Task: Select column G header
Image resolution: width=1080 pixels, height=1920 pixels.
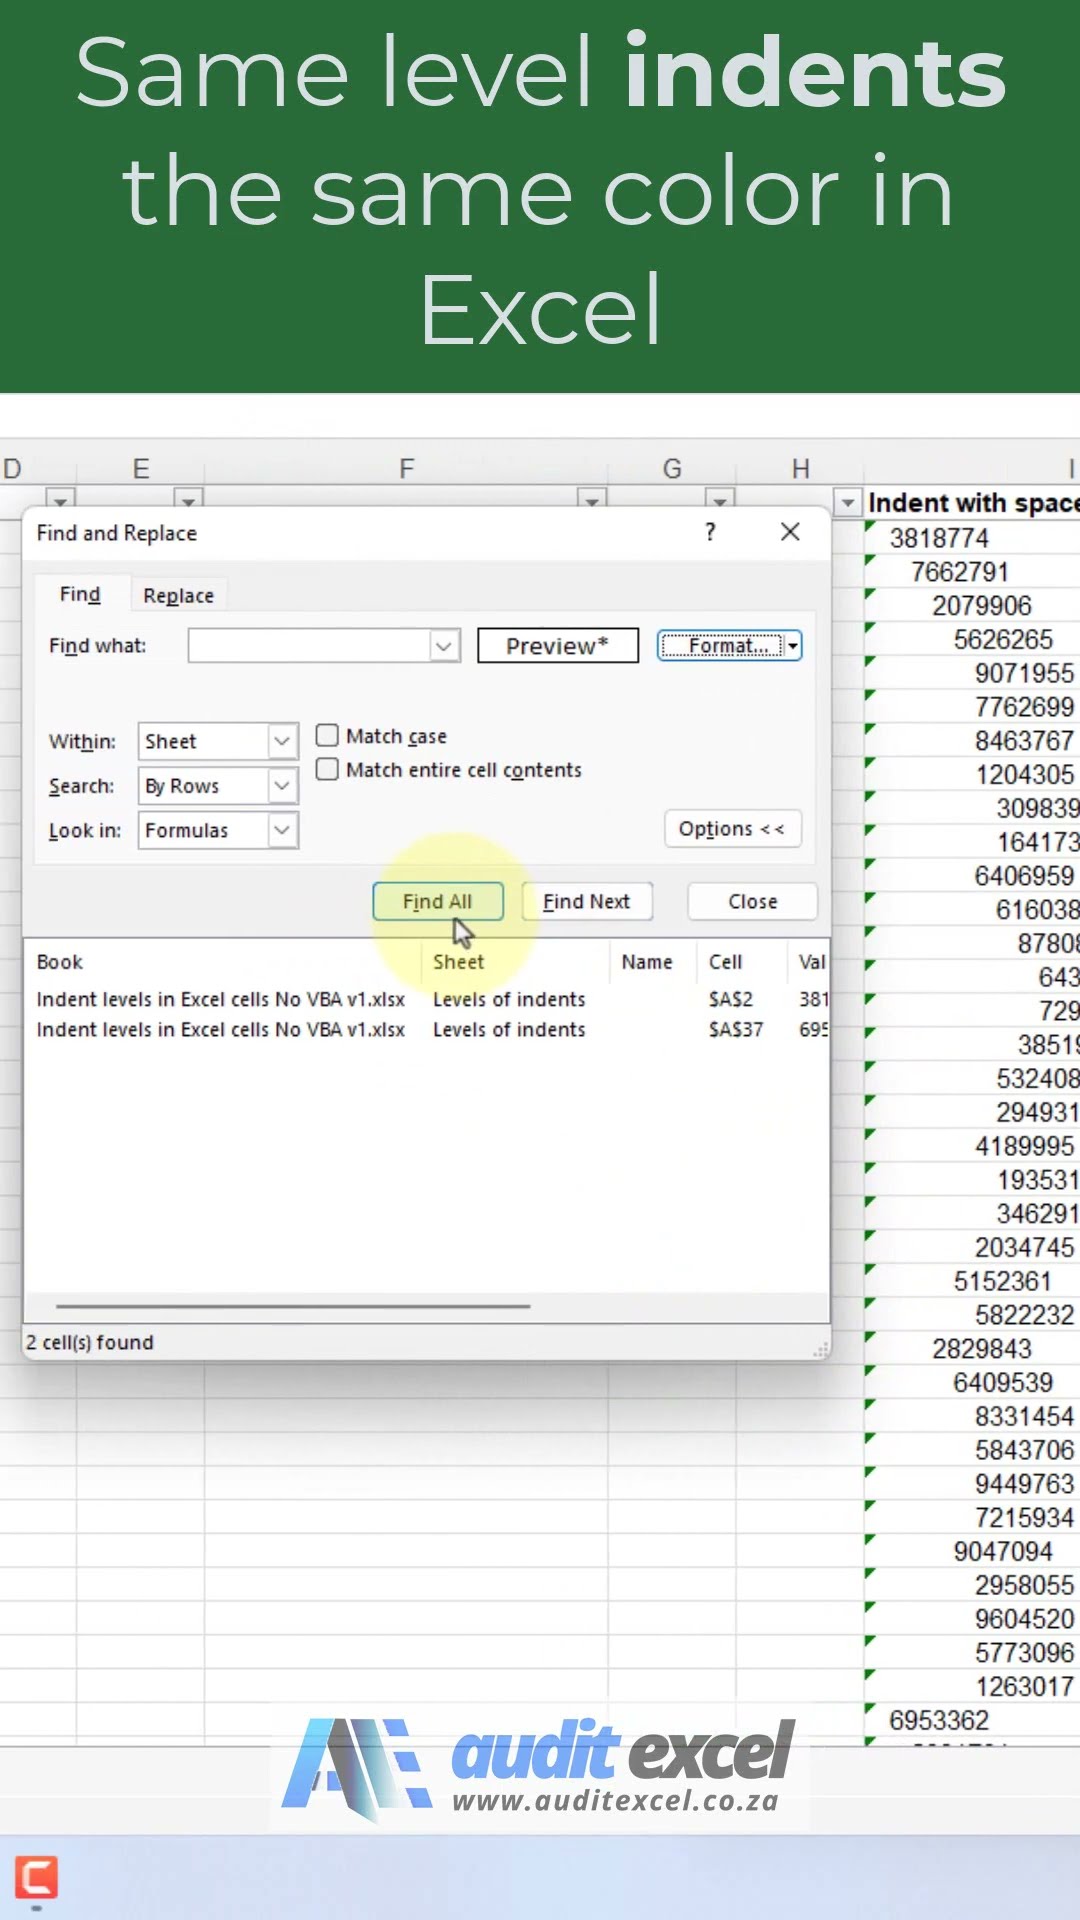Action: (672, 468)
